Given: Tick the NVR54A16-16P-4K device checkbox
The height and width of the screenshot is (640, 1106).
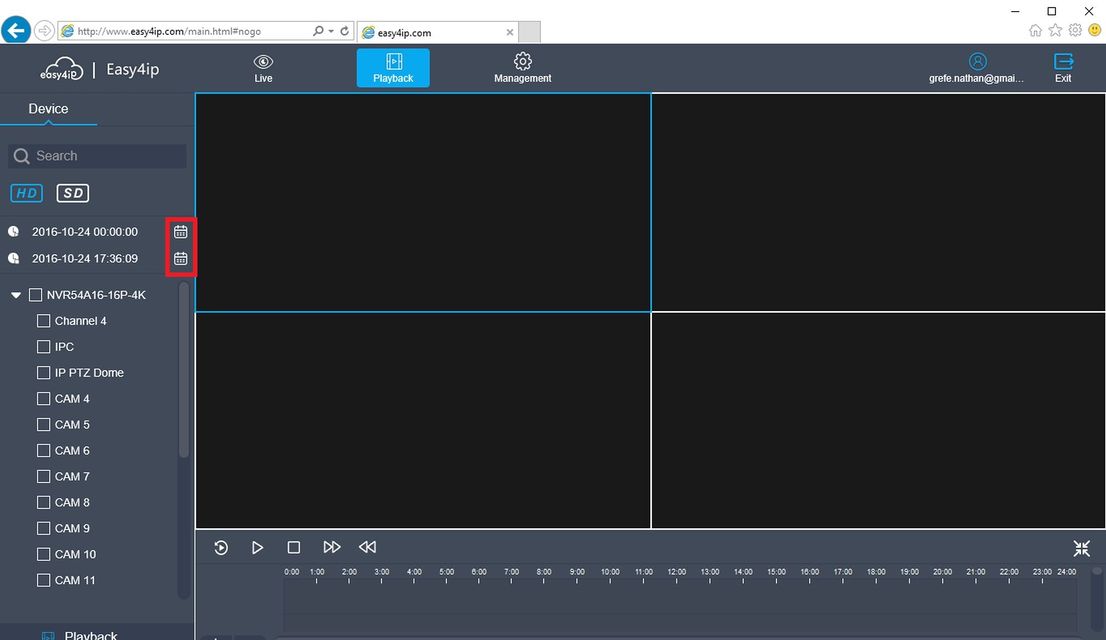Looking at the screenshot, I should (x=35, y=295).
